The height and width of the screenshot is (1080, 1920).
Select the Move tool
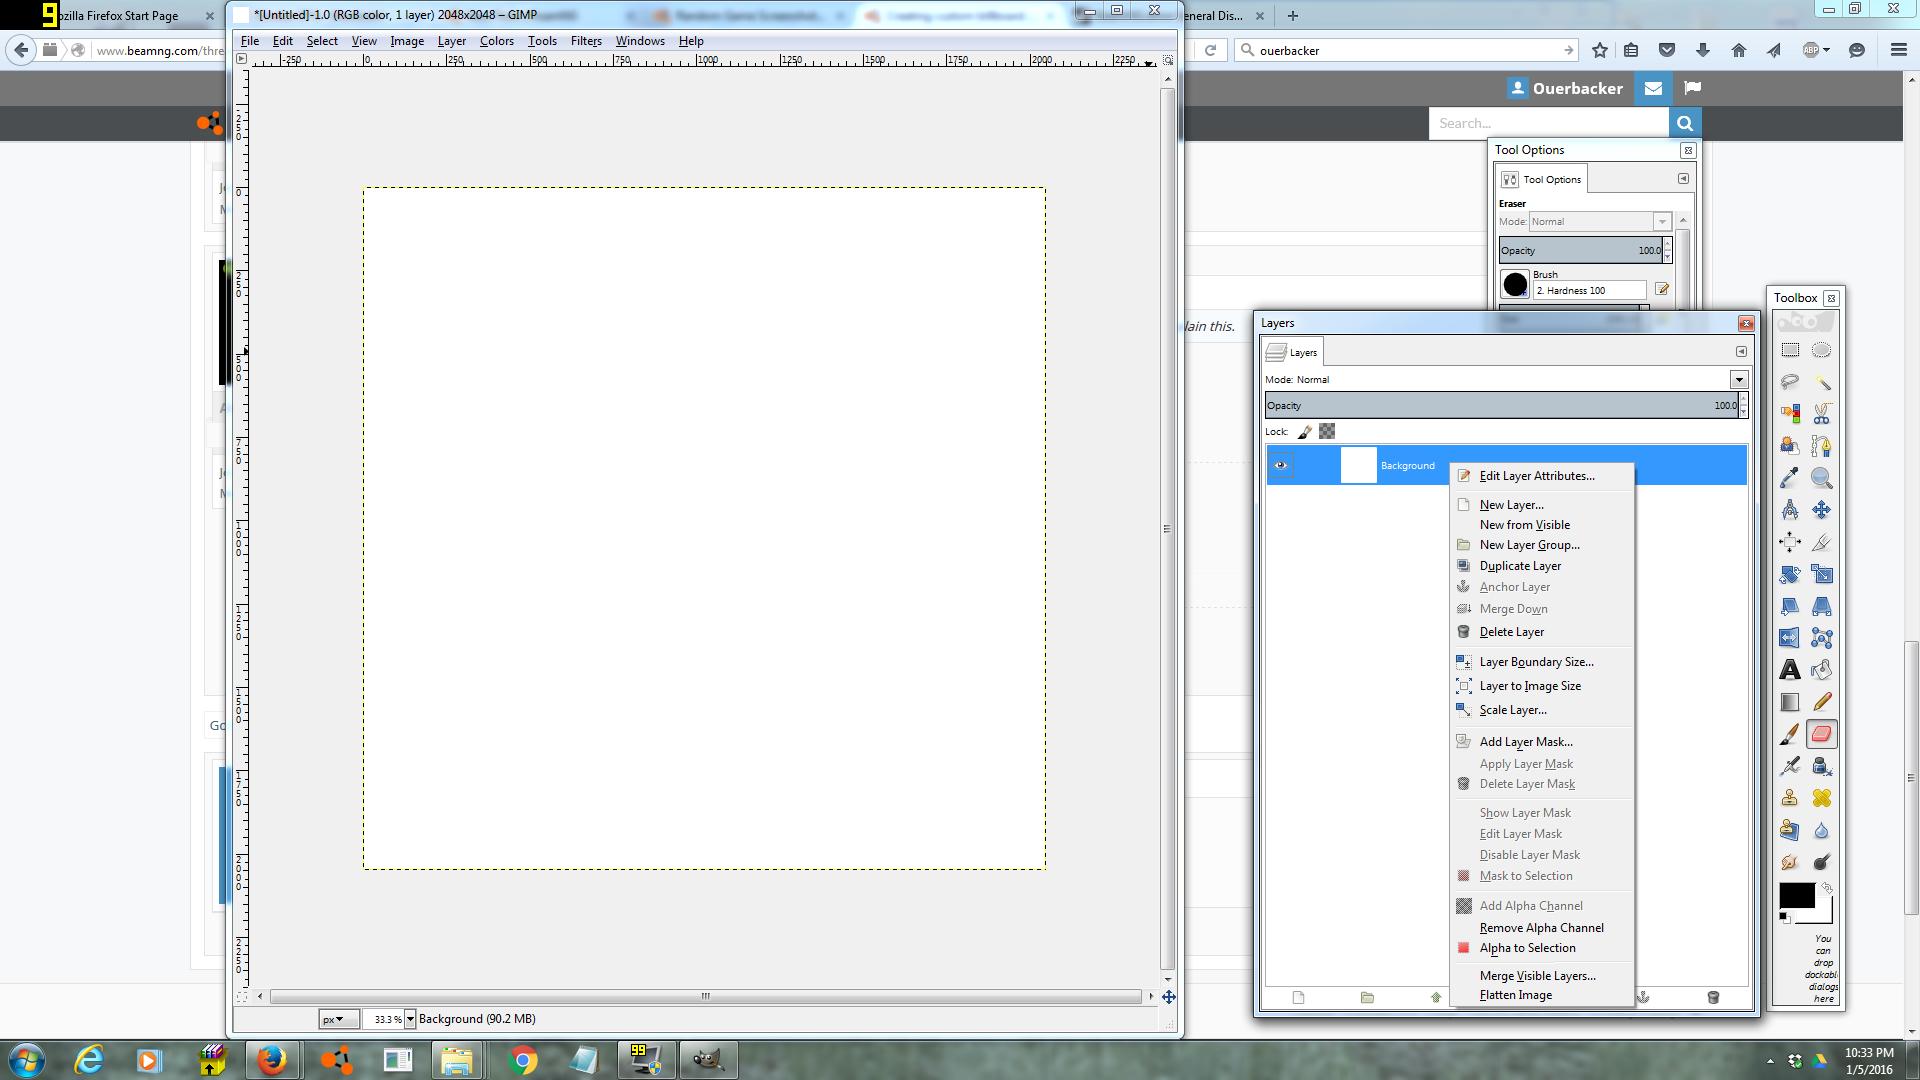tap(1822, 510)
